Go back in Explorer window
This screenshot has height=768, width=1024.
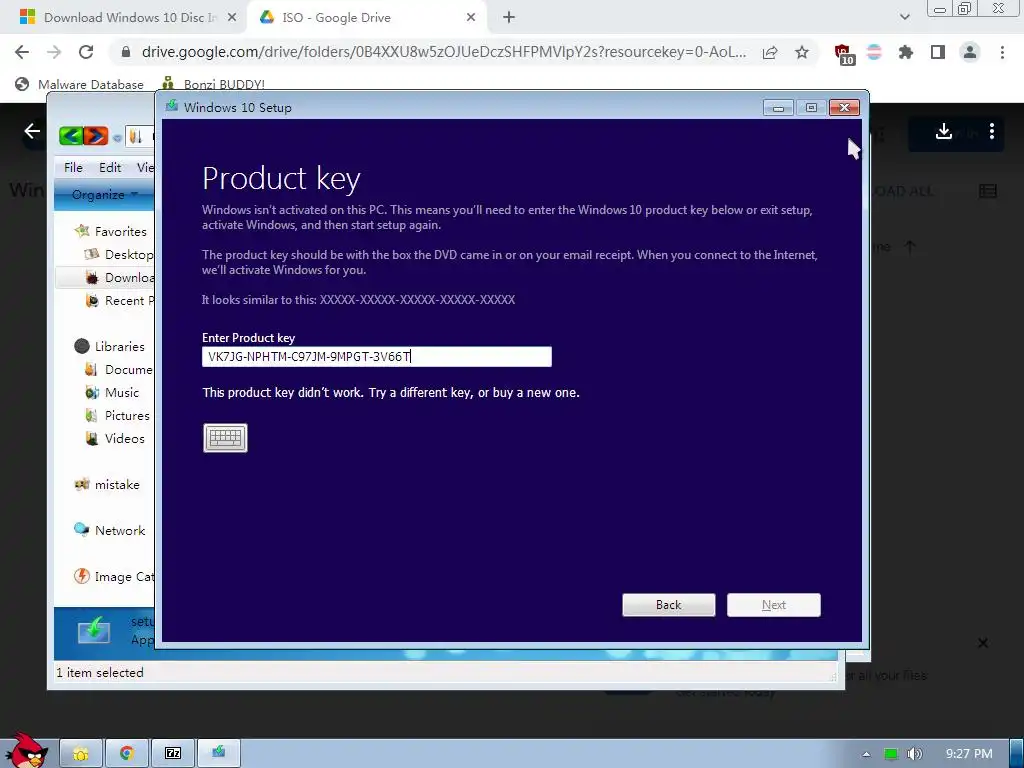71,136
